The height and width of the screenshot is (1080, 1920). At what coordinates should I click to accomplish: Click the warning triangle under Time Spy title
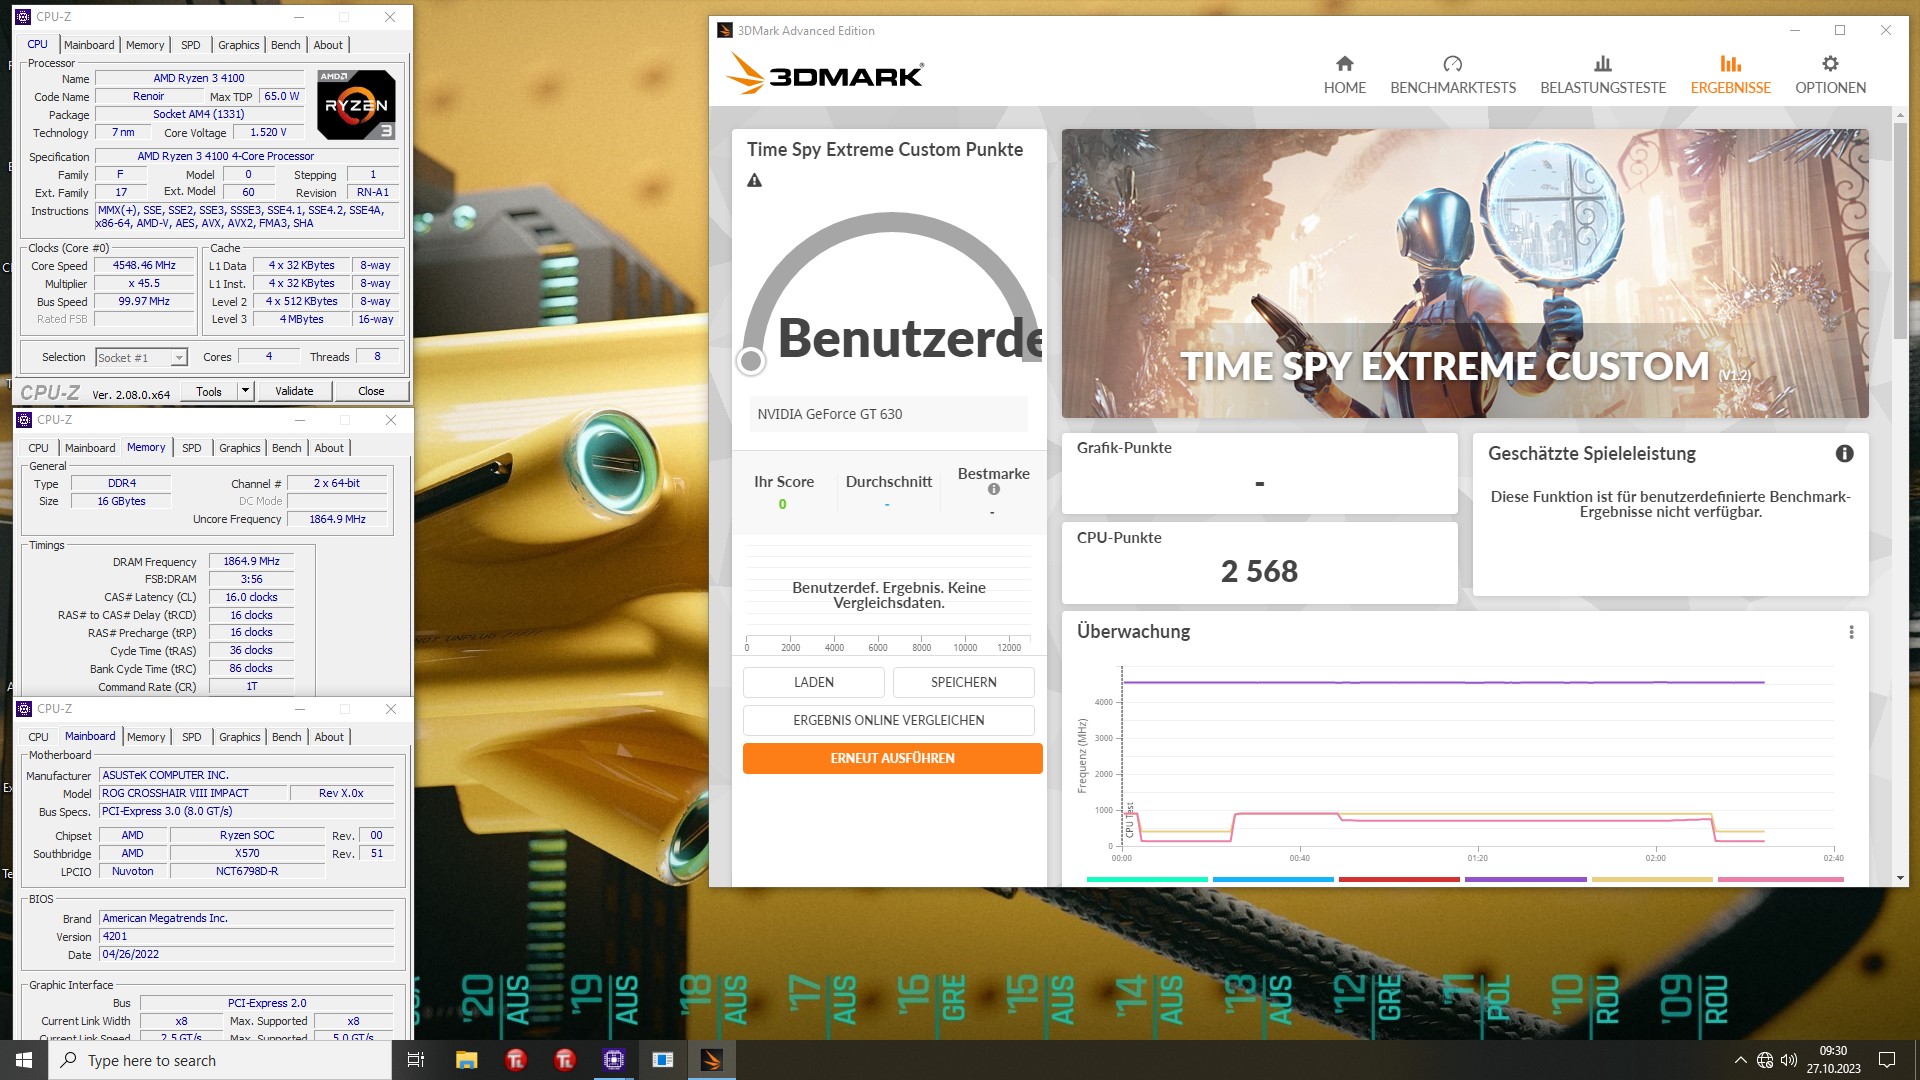coord(755,181)
